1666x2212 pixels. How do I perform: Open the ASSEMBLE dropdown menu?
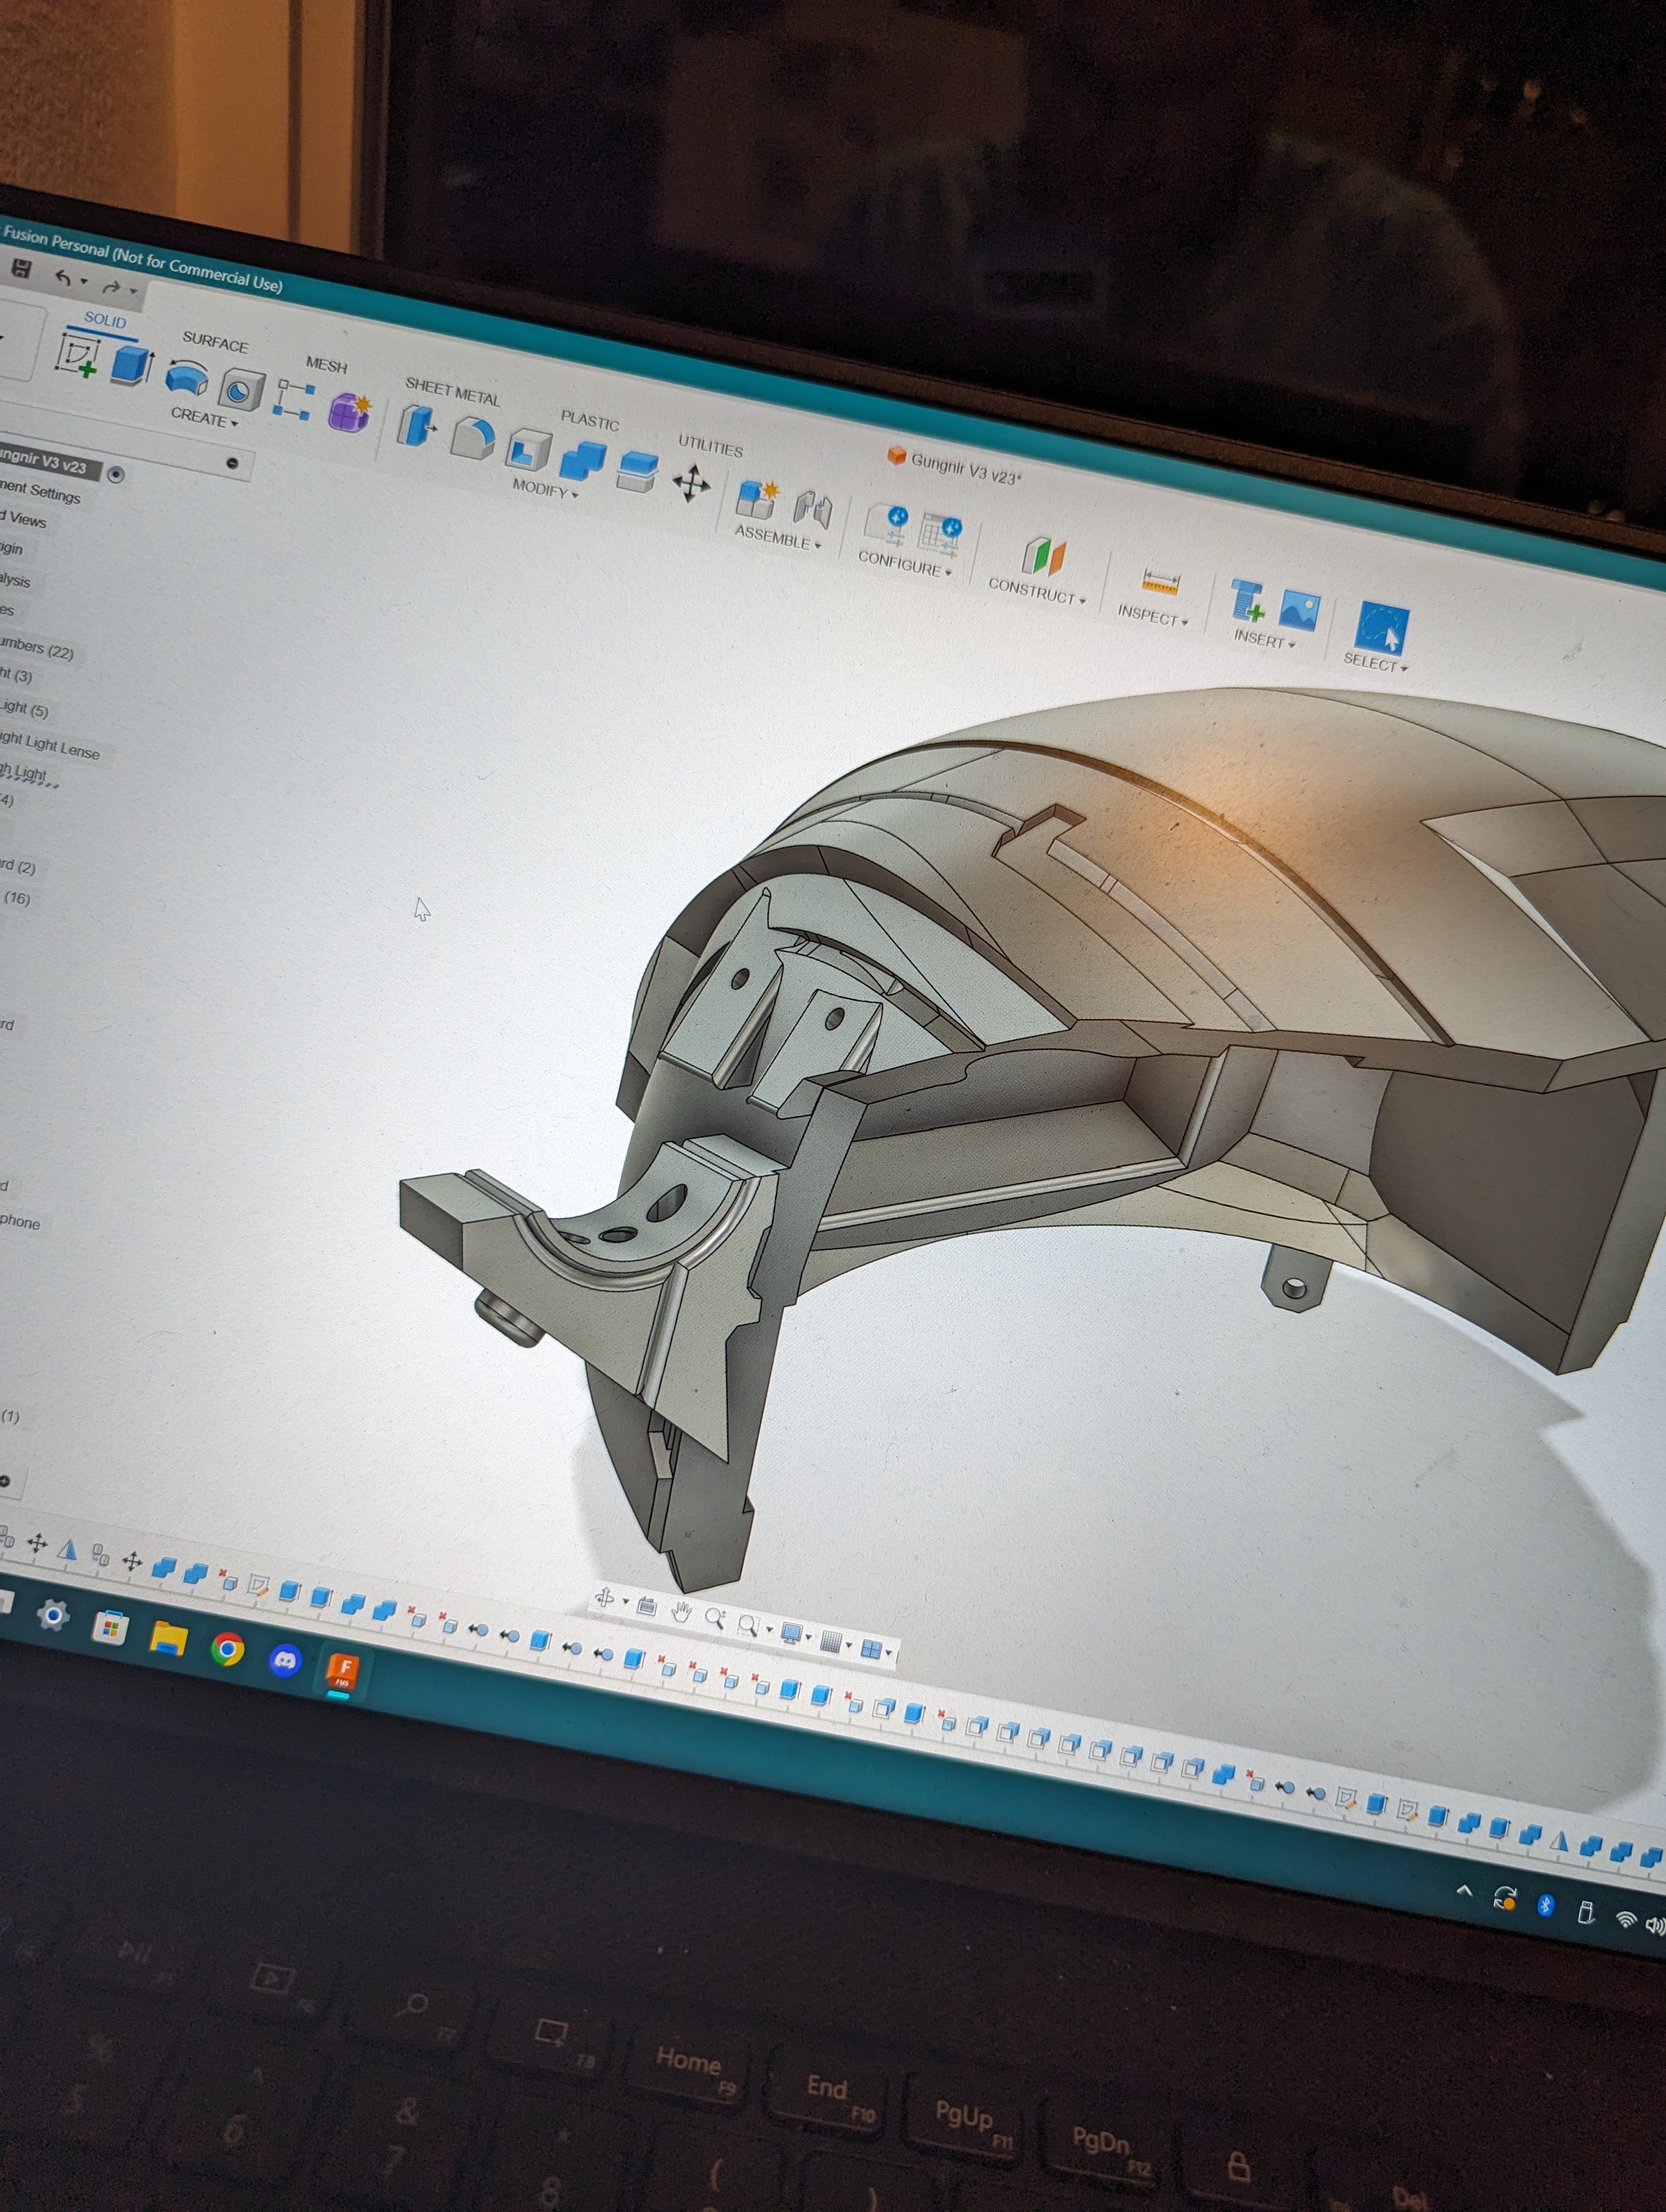(x=777, y=538)
